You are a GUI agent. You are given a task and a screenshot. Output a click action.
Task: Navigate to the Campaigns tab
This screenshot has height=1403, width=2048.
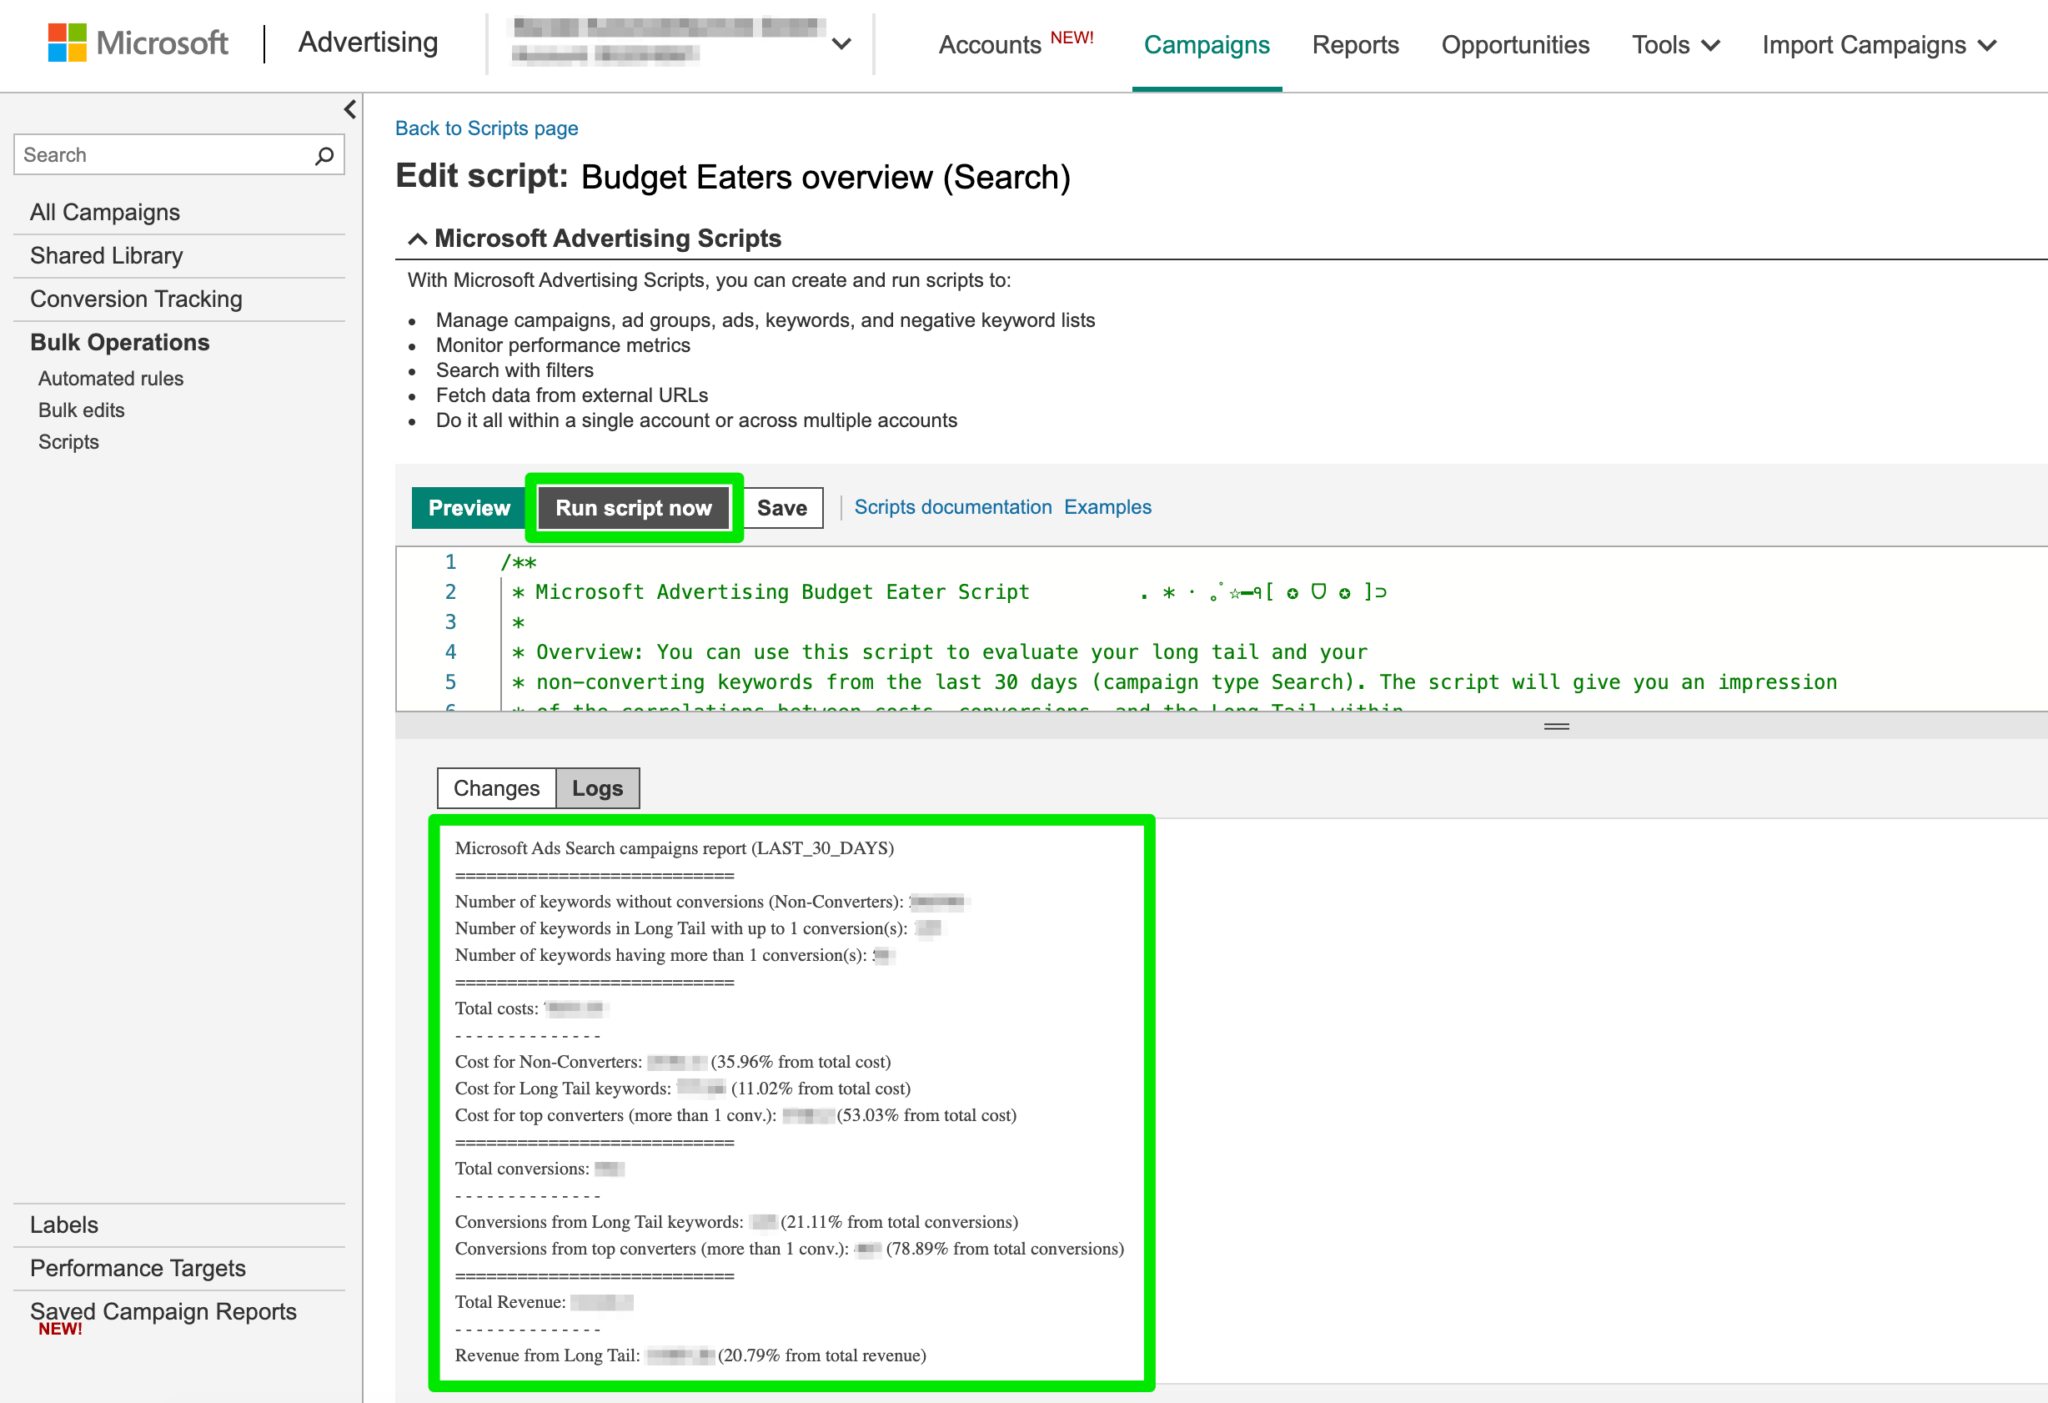tap(1206, 45)
